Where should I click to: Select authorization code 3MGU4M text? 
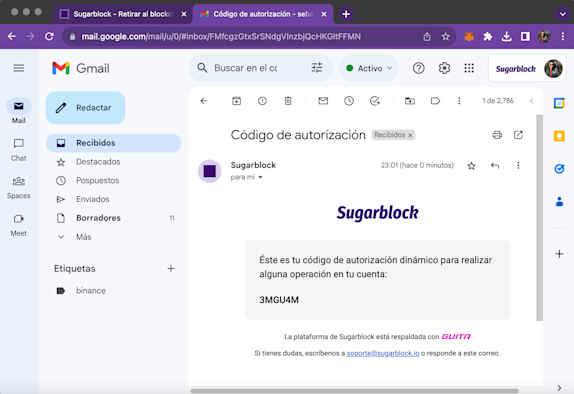tap(279, 300)
